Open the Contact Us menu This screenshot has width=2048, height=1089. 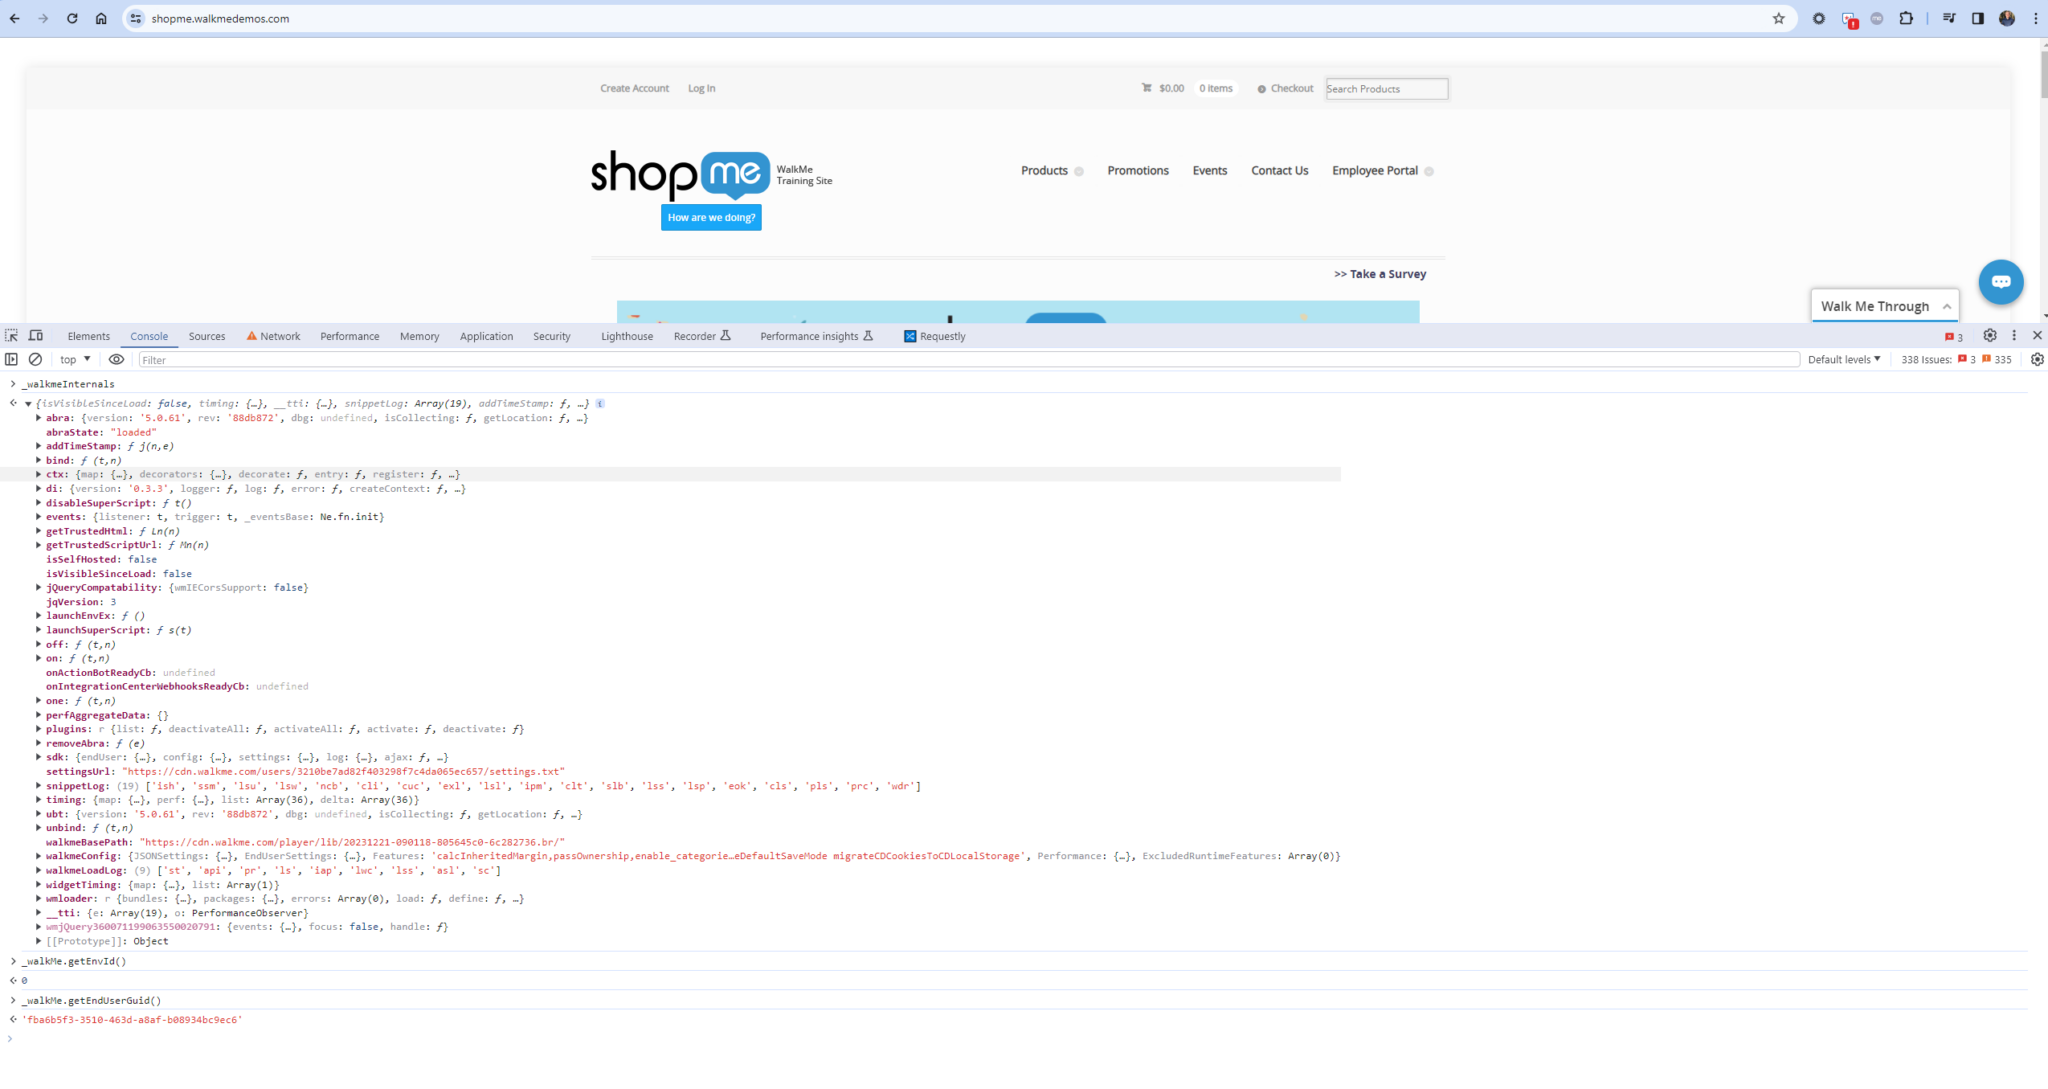(1279, 170)
